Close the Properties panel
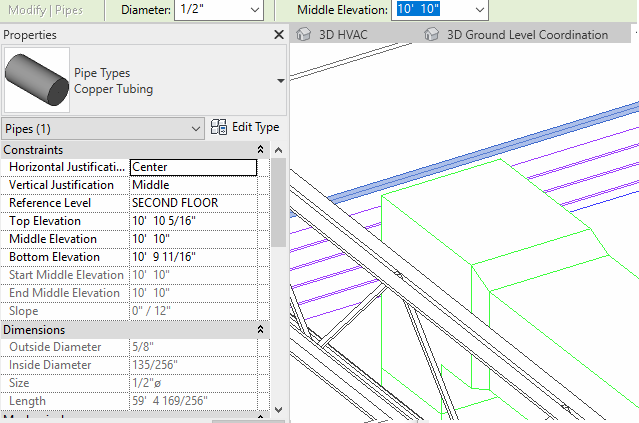Viewport: 639px width, 423px height. [279, 35]
